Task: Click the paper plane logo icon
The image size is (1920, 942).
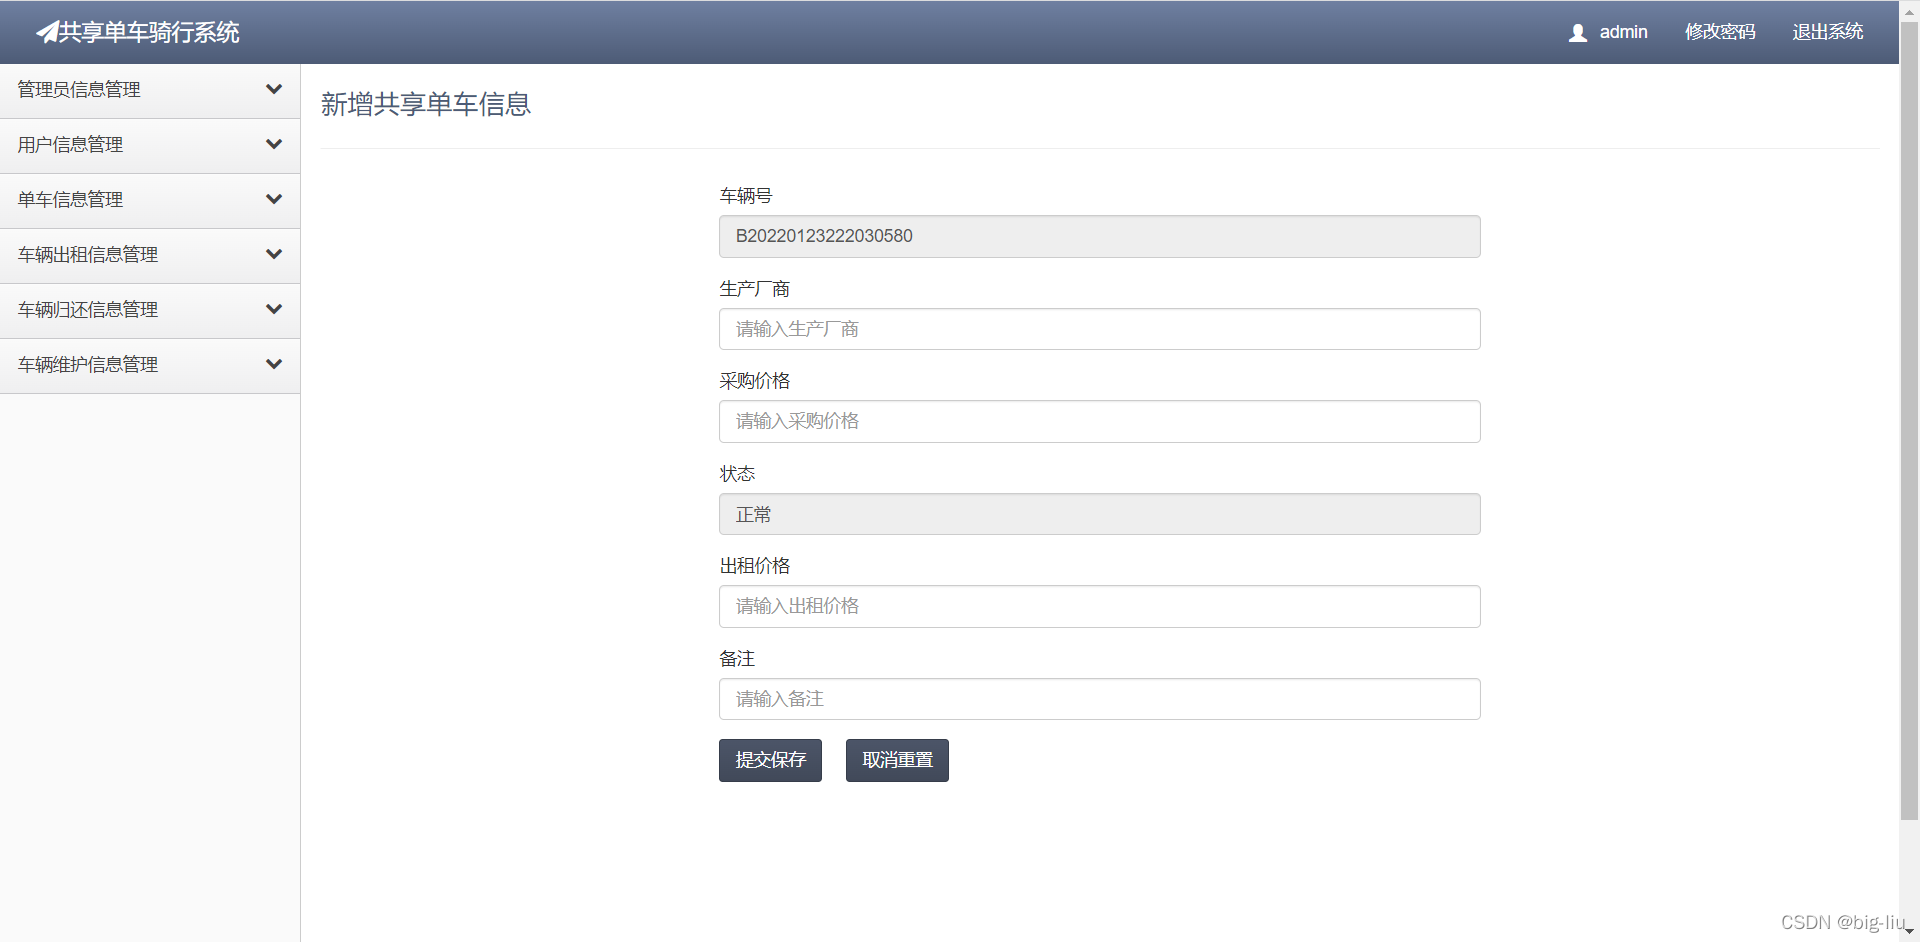Action: tap(47, 32)
